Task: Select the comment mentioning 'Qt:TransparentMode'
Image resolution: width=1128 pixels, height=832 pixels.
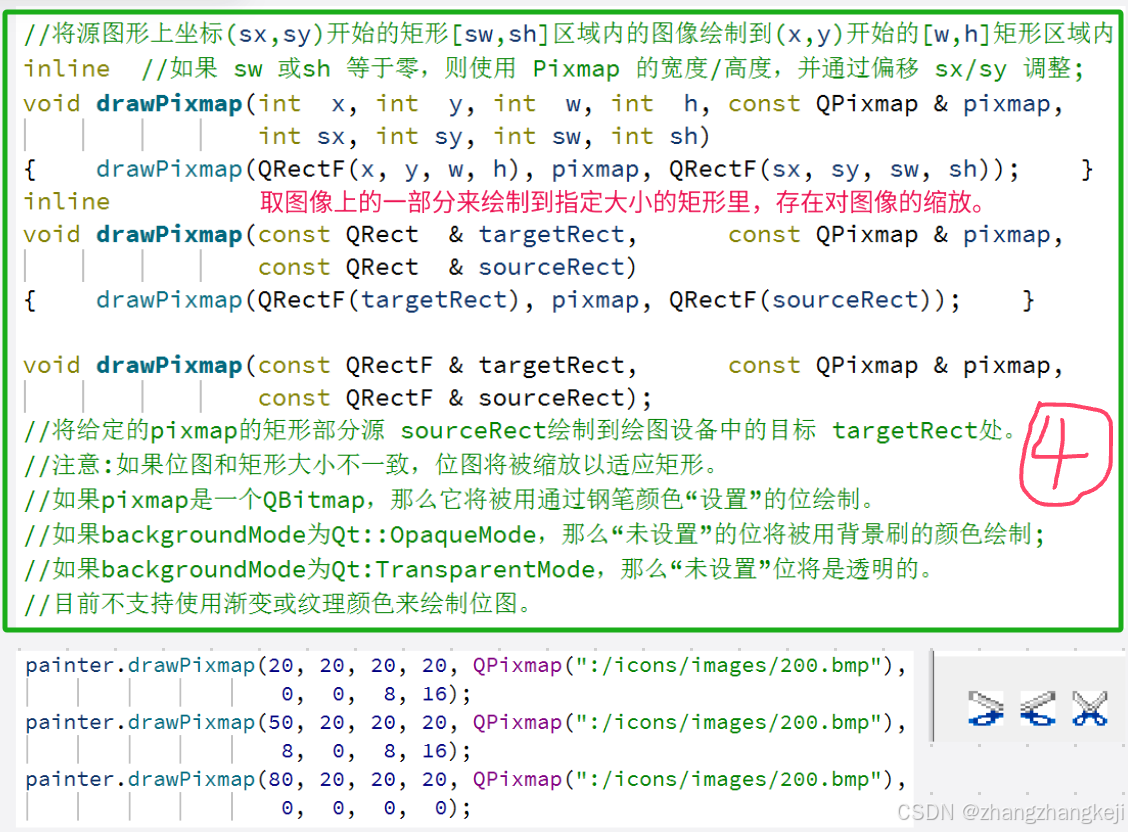Action: tap(479, 570)
